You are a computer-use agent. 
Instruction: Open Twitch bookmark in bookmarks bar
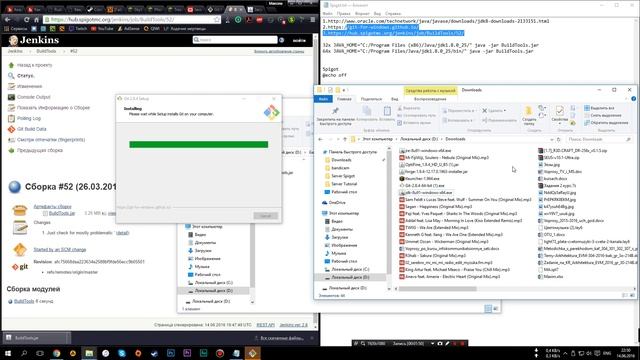point(78,29)
